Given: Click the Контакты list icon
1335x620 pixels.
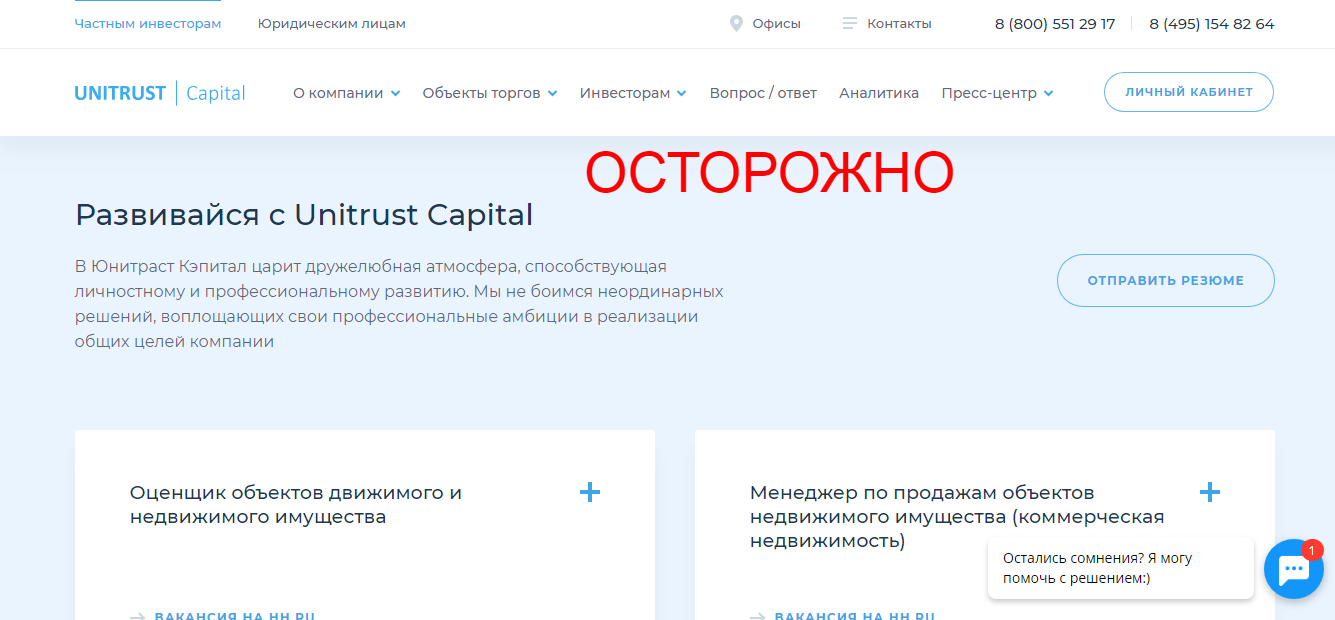Looking at the screenshot, I should click(850, 23).
